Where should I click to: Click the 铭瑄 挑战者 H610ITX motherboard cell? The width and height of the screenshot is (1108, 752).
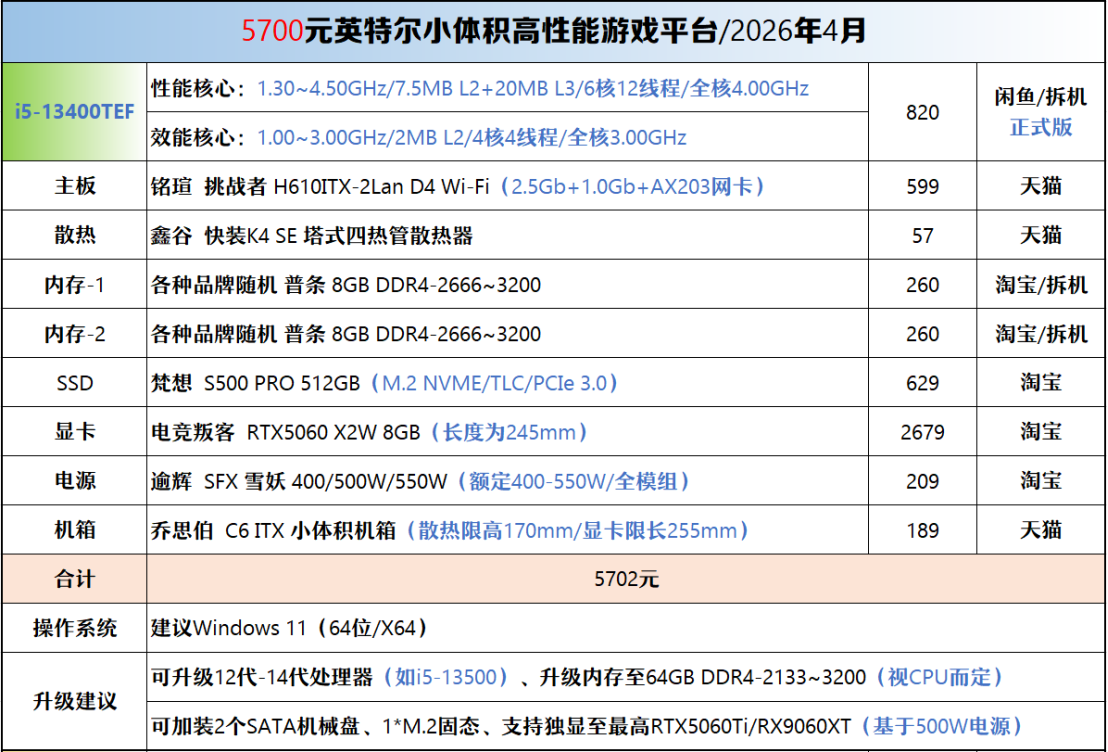click(507, 186)
